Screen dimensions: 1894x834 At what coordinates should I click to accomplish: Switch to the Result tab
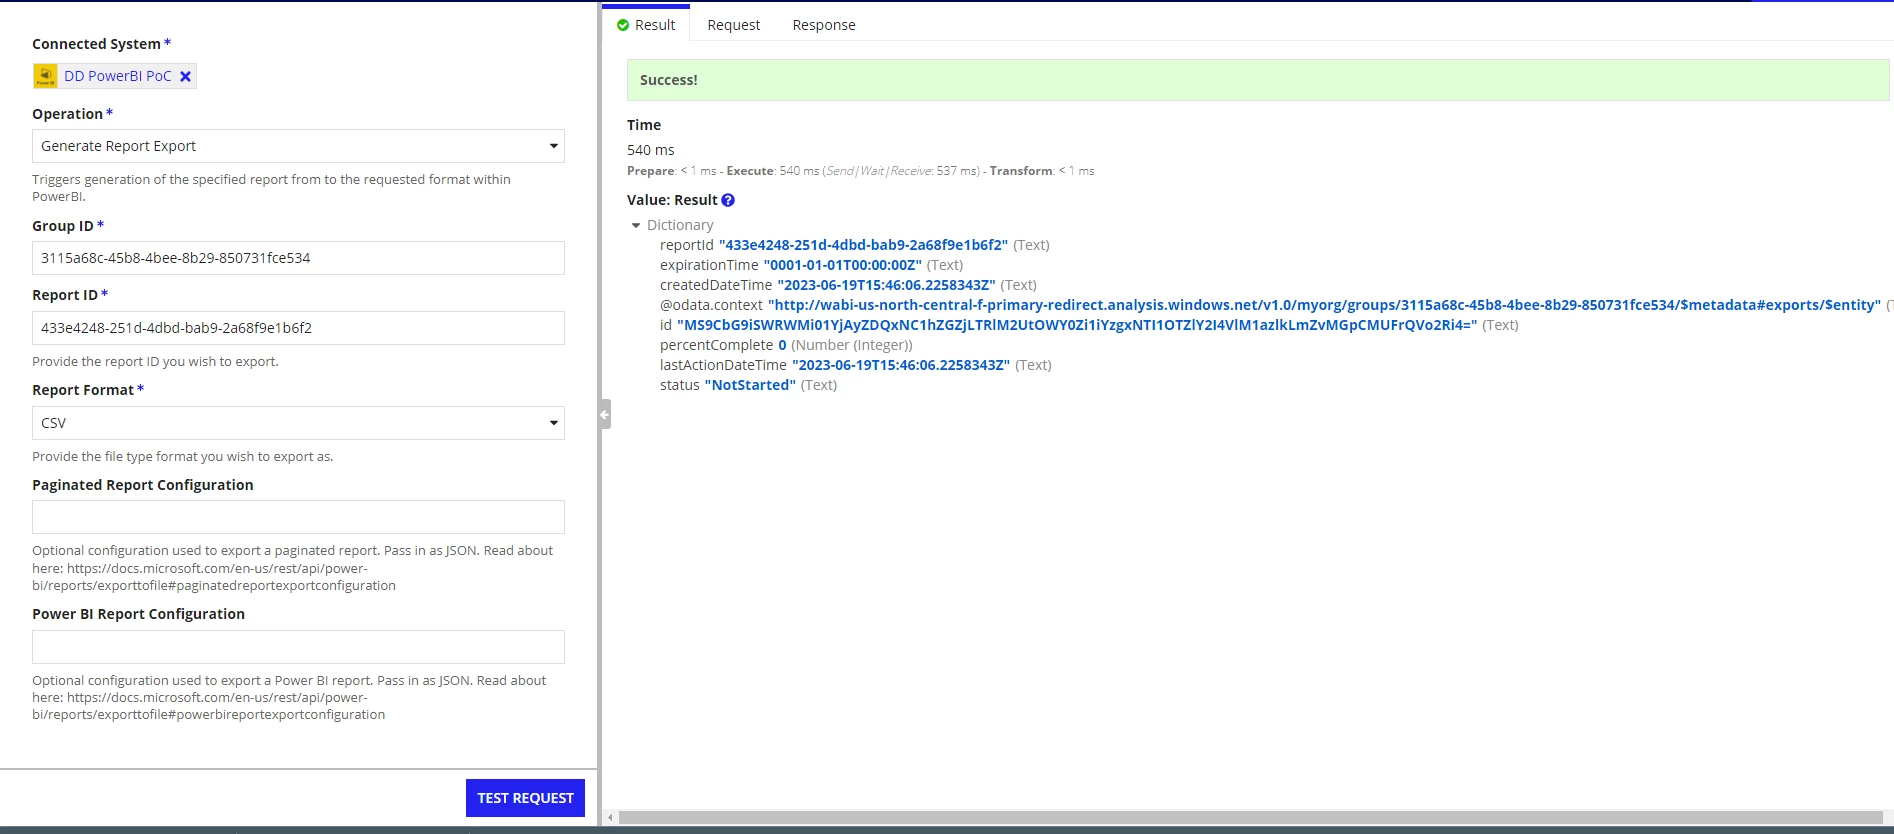[x=646, y=25]
